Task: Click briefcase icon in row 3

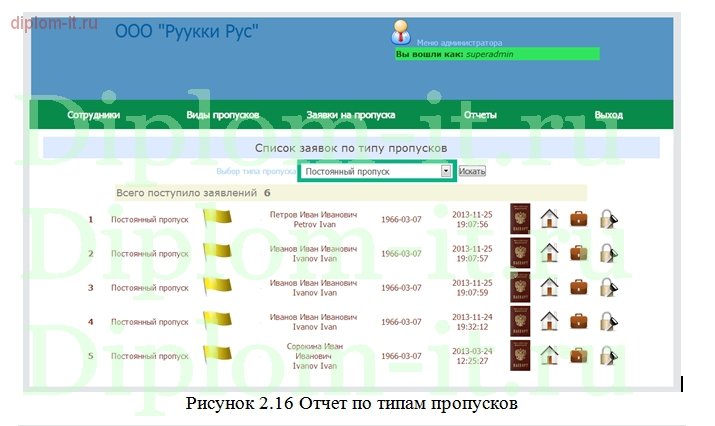Action: (579, 287)
